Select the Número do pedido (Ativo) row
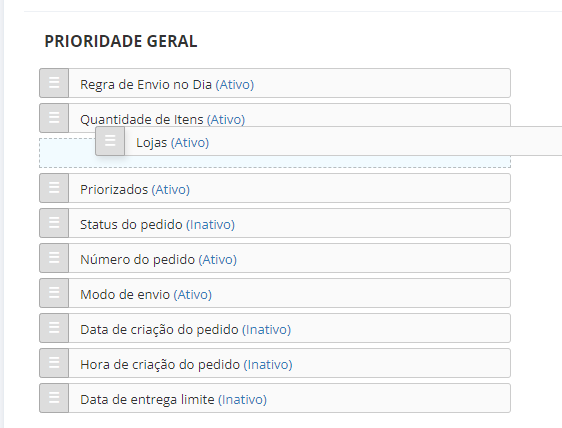This screenshot has width=562, height=428. [x=275, y=258]
